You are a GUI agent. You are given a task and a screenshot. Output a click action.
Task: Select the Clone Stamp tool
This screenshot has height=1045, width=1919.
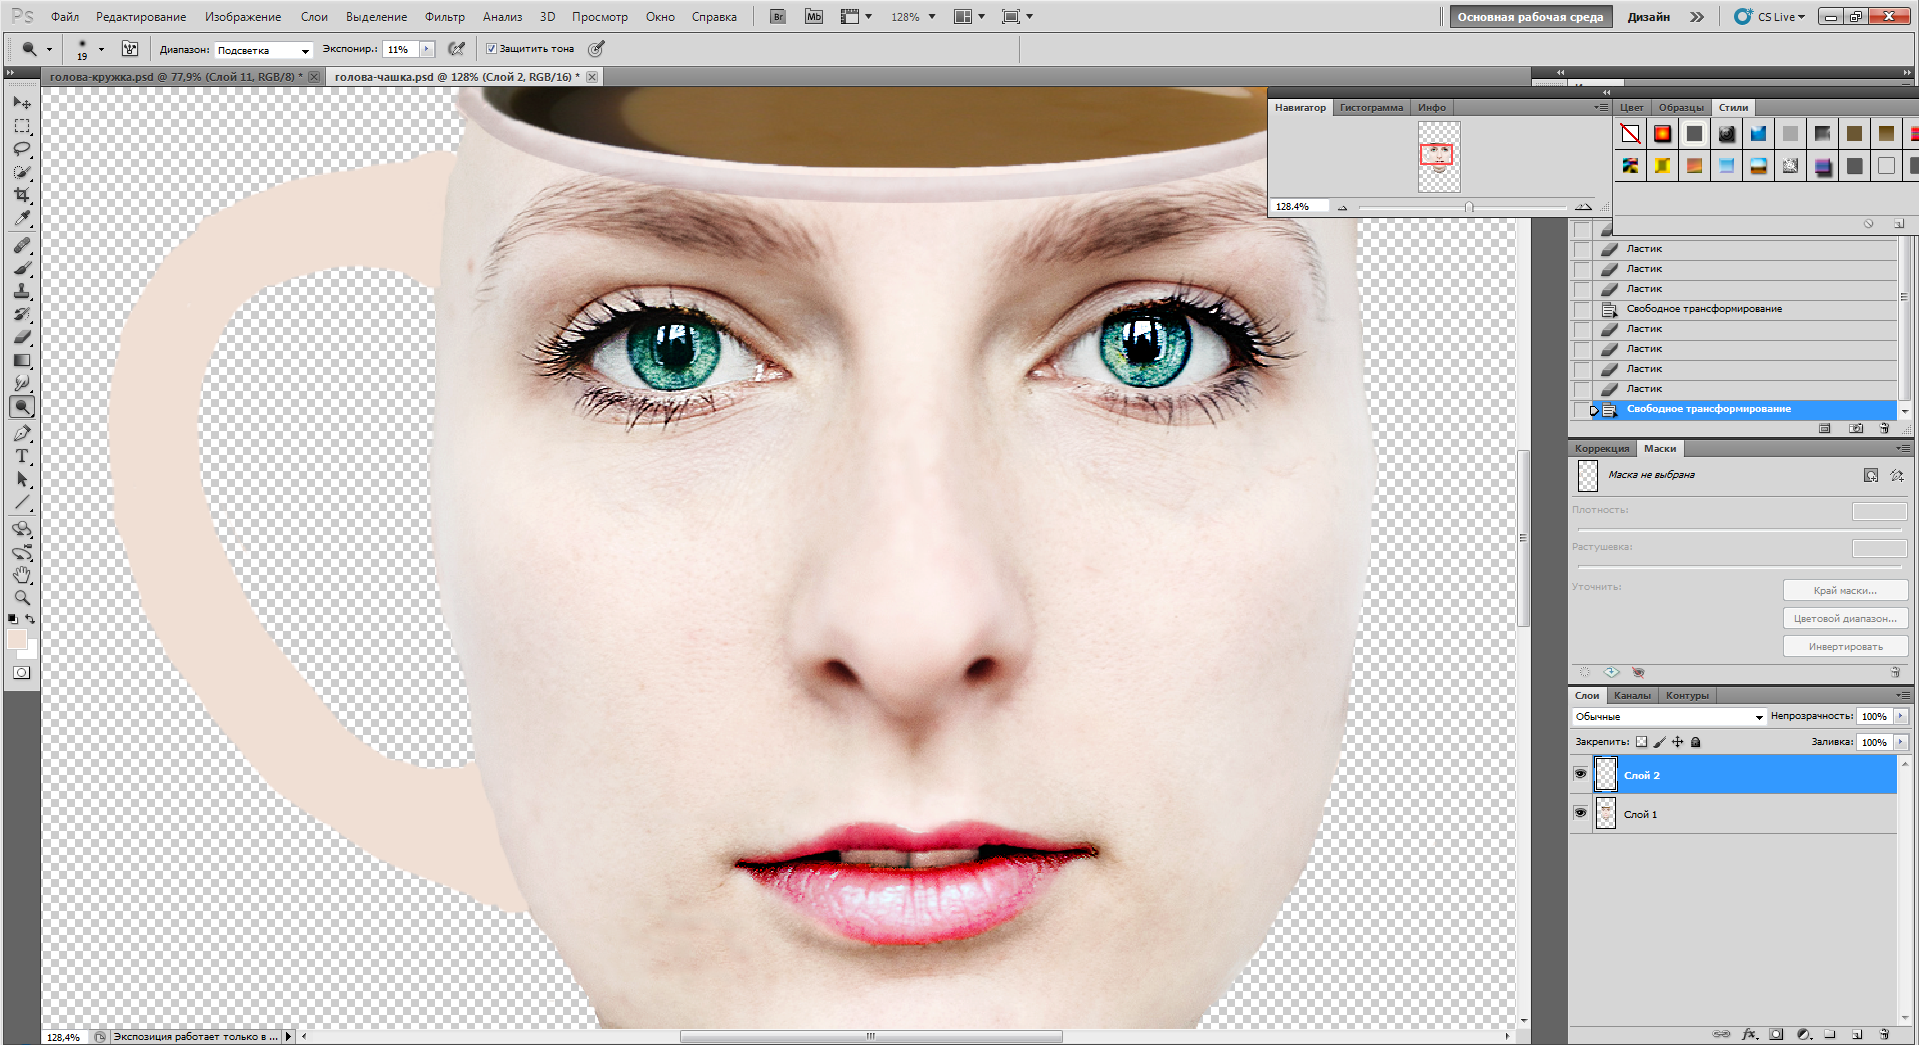point(22,291)
